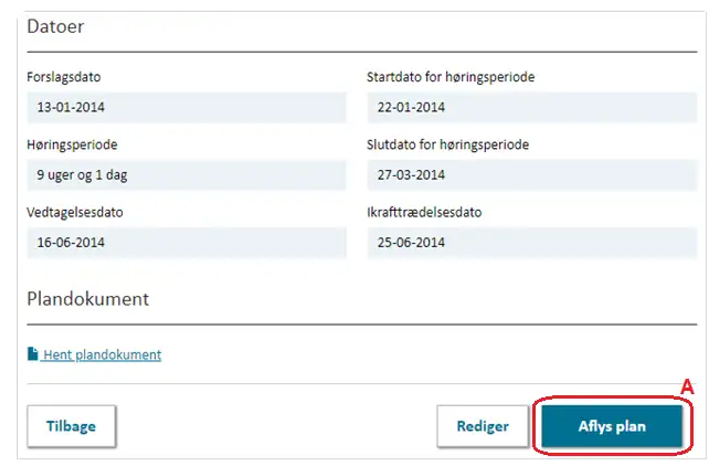This screenshot has width=719, height=463.
Task: Click the Ikrafttrædelsesdato label text
Action: coord(424,212)
